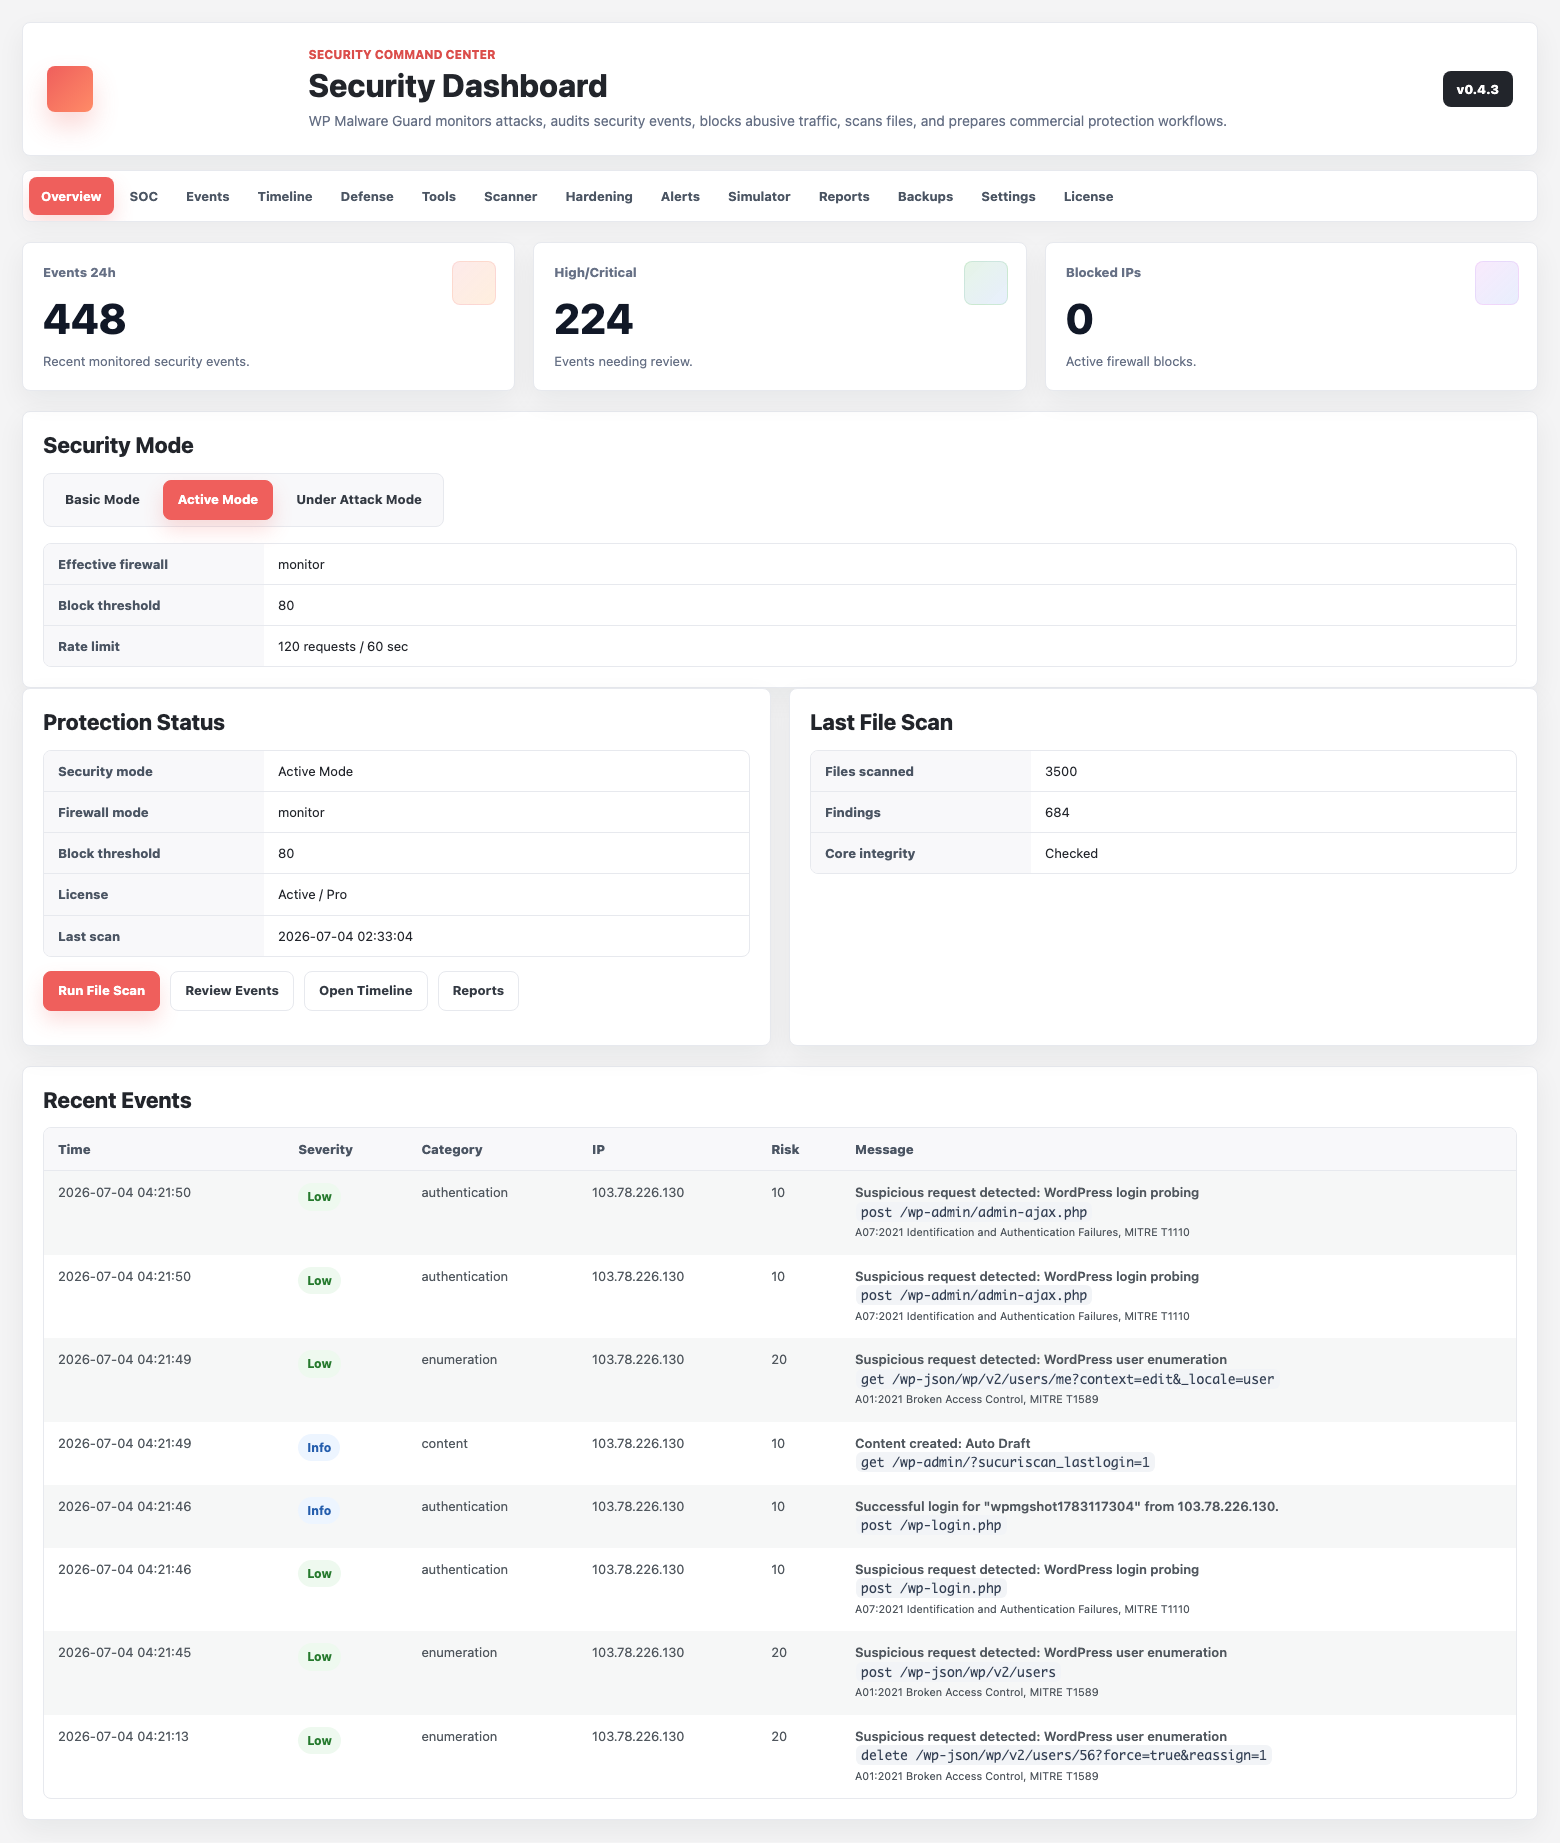The height and width of the screenshot is (1843, 1560).
Task: Click the delete /wp-json/wp/v2/users/56 request path
Action: 1064,1756
